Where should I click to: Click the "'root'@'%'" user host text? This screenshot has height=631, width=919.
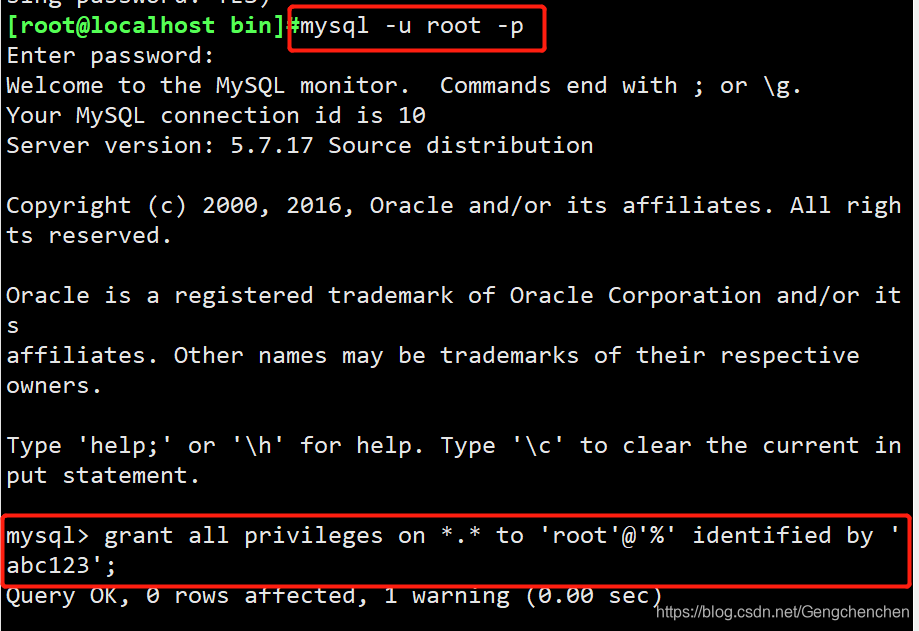click(x=607, y=536)
